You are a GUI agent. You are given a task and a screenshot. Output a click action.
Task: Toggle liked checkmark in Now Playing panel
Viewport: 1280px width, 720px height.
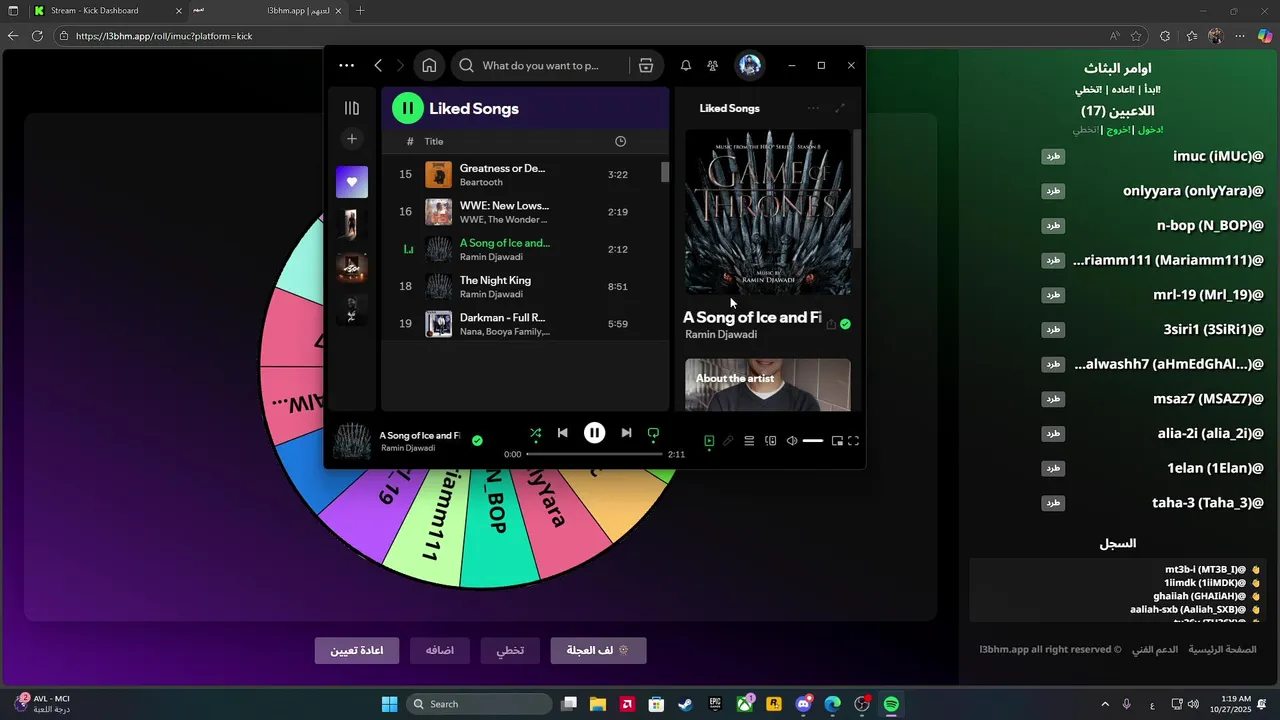[x=845, y=324]
